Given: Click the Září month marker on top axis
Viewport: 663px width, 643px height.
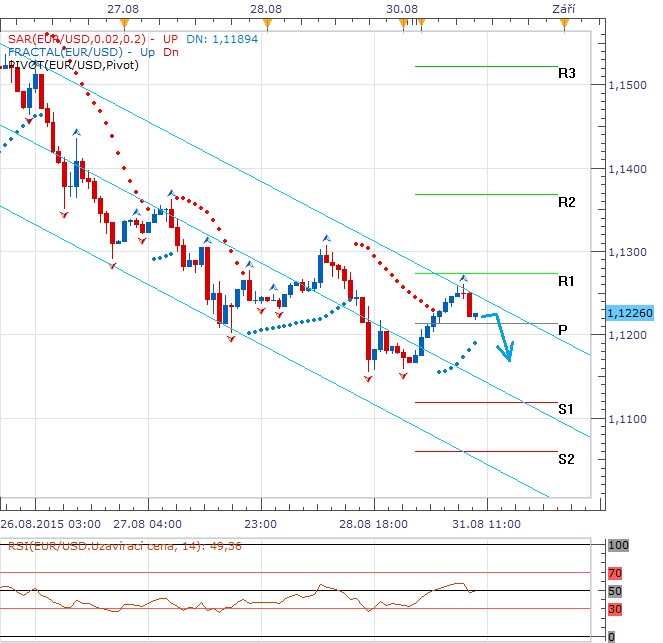Looking at the screenshot, I should [563, 8].
